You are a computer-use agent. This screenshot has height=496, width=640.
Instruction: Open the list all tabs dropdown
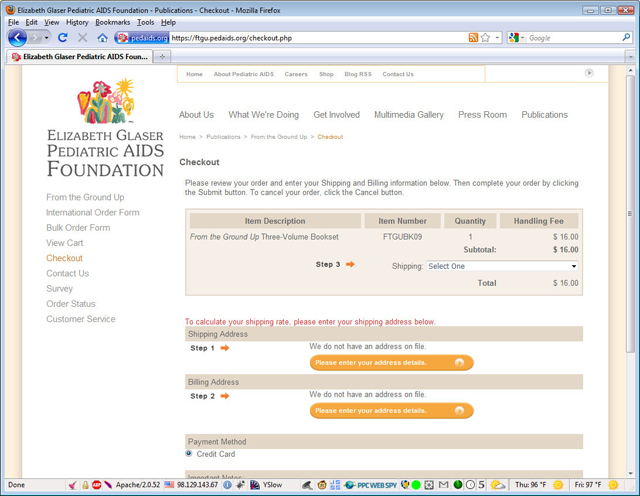coord(631,57)
